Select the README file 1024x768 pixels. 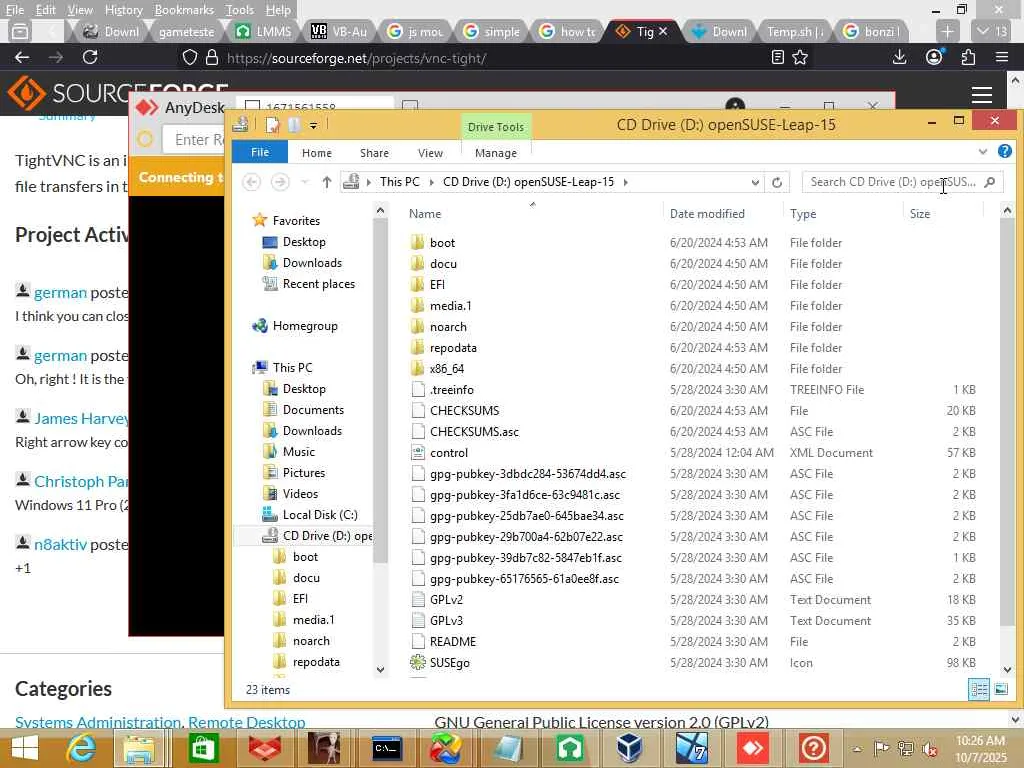[453, 641]
